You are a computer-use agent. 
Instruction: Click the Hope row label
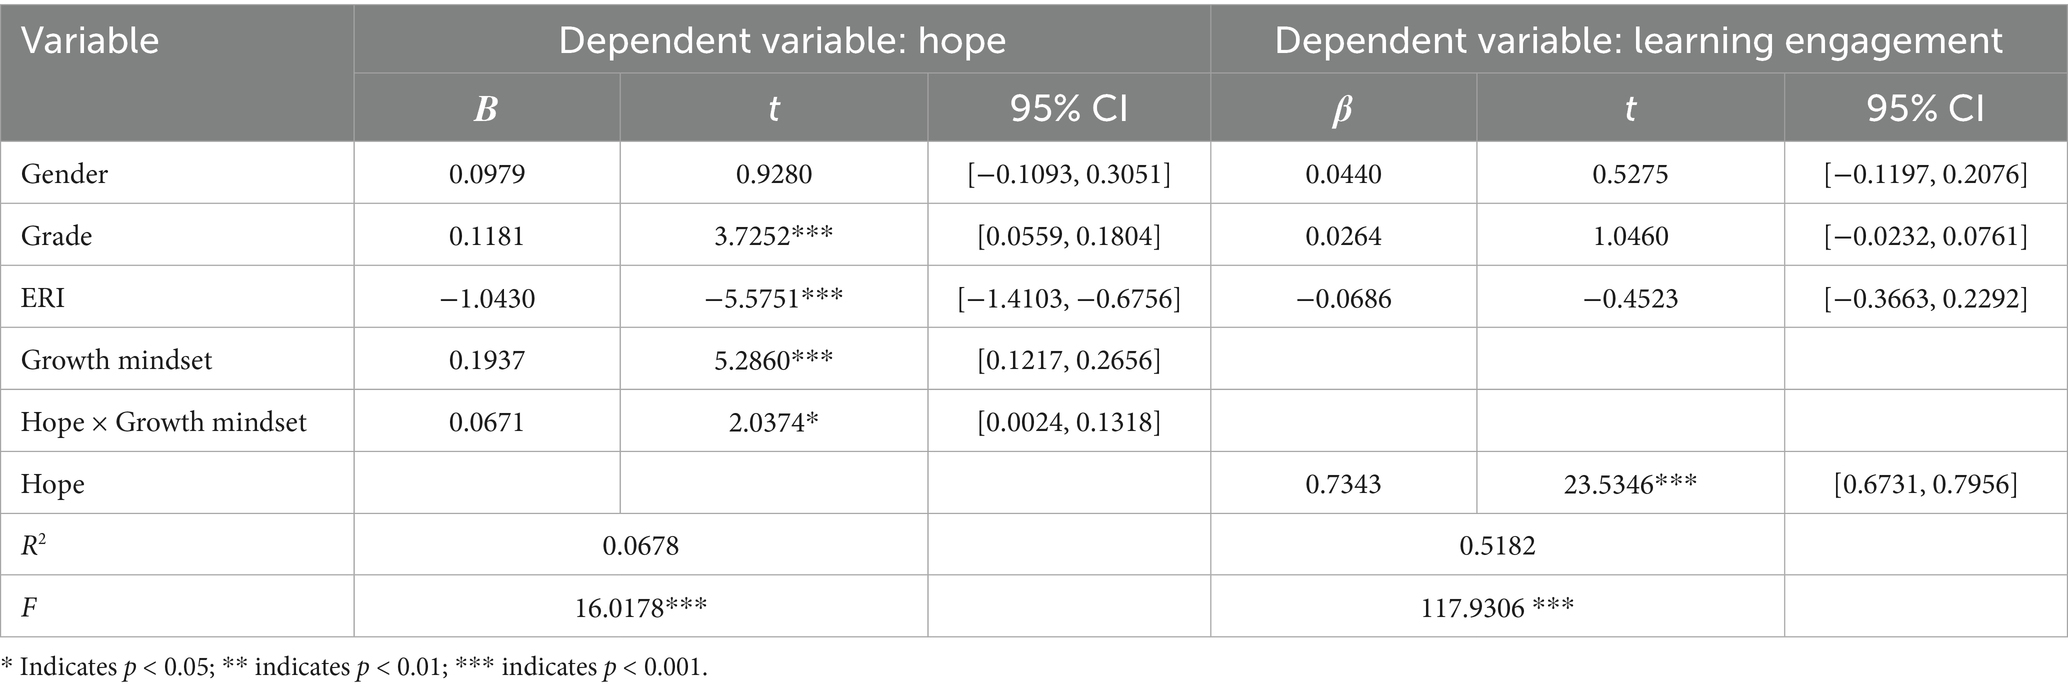click(52, 484)
